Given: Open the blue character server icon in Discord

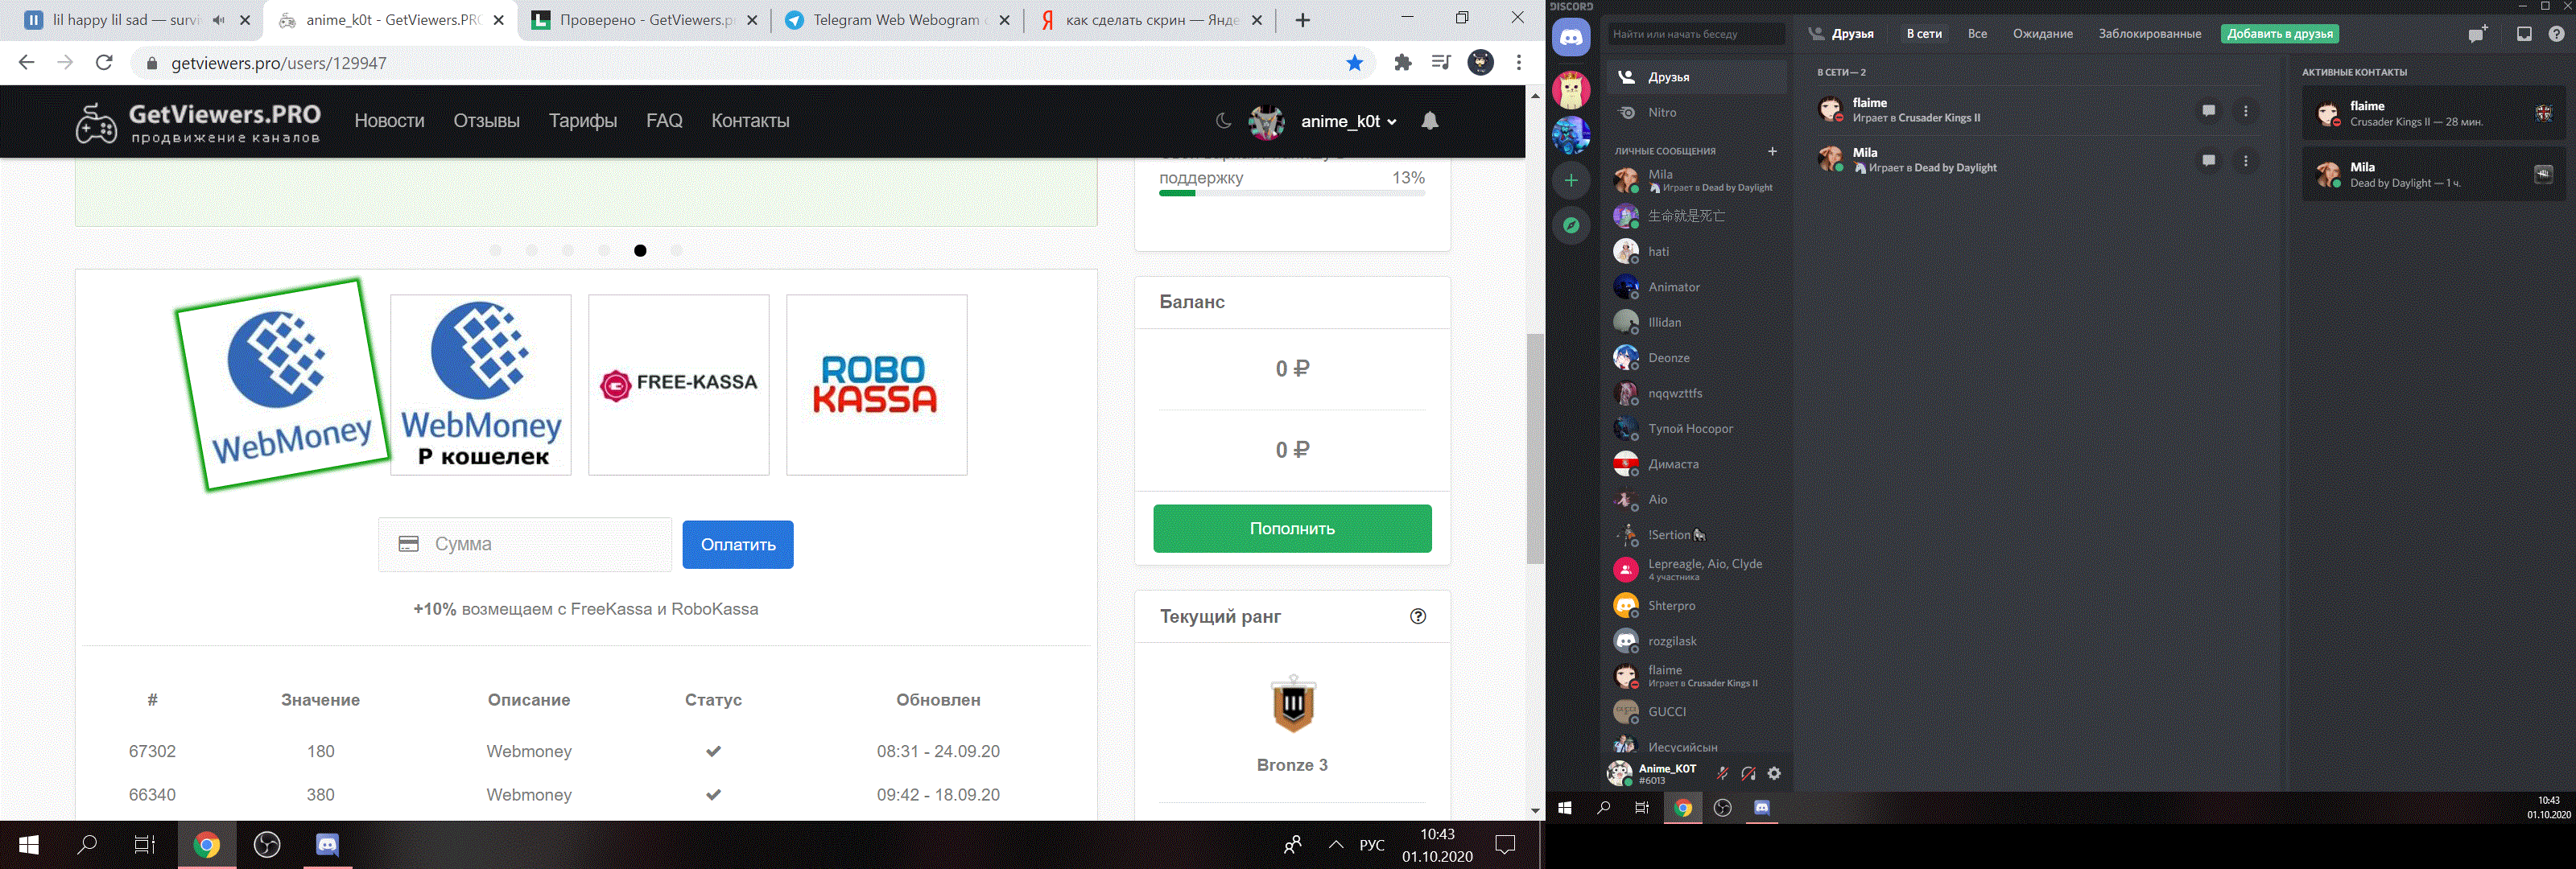Looking at the screenshot, I should [x=1571, y=135].
